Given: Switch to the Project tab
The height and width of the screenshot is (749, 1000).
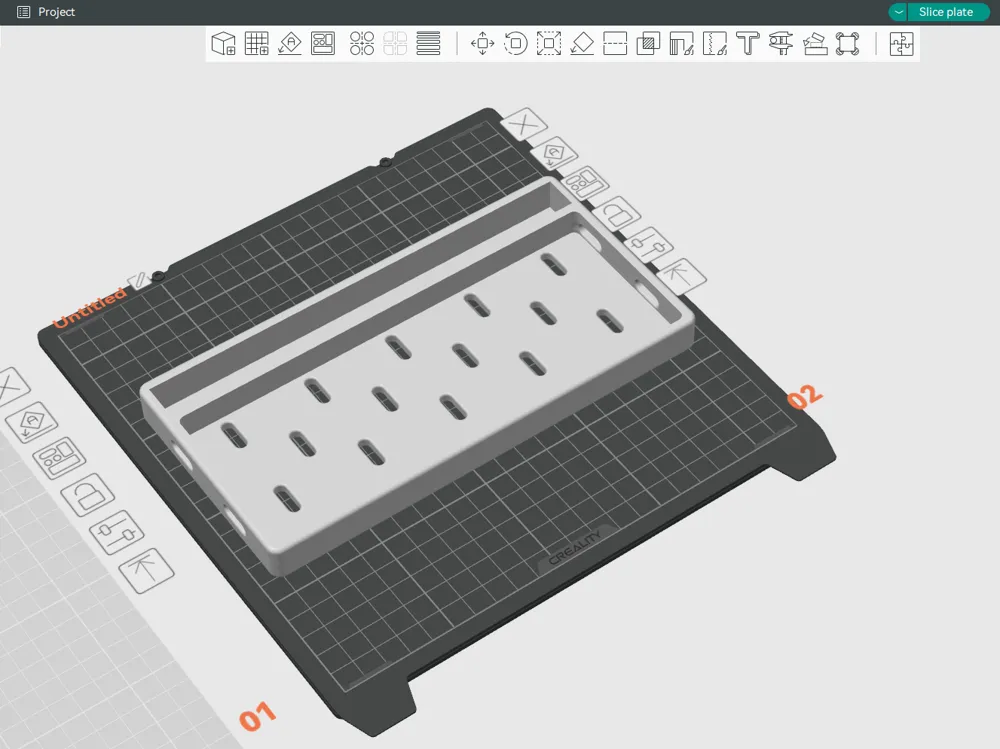Looking at the screenshot, I should (56, 12).
